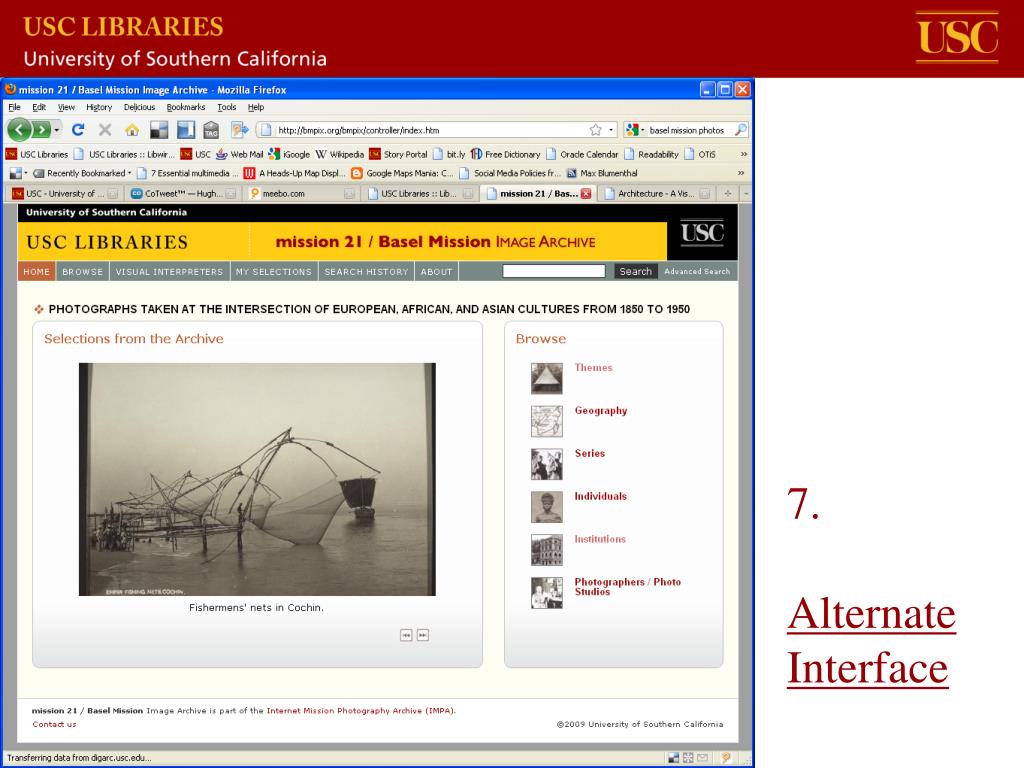Screen dimensions: 1024x768
Task: Switch to the meebo.com tab
Action: 302,193
